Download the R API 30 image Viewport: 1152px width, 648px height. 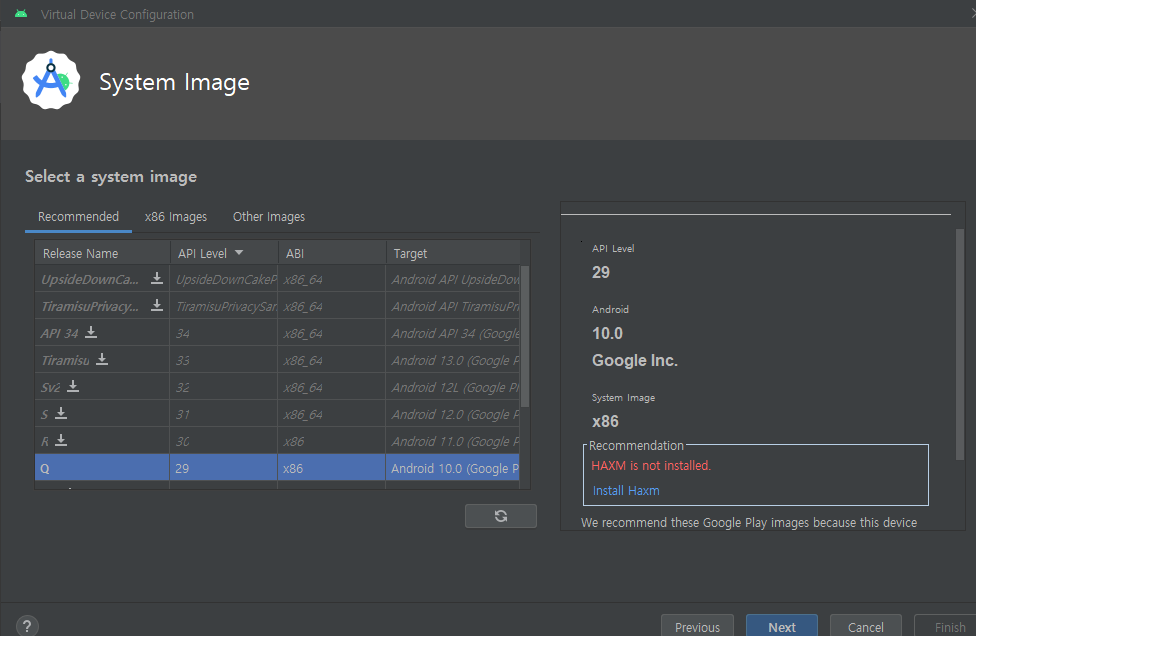pos(61,441)
